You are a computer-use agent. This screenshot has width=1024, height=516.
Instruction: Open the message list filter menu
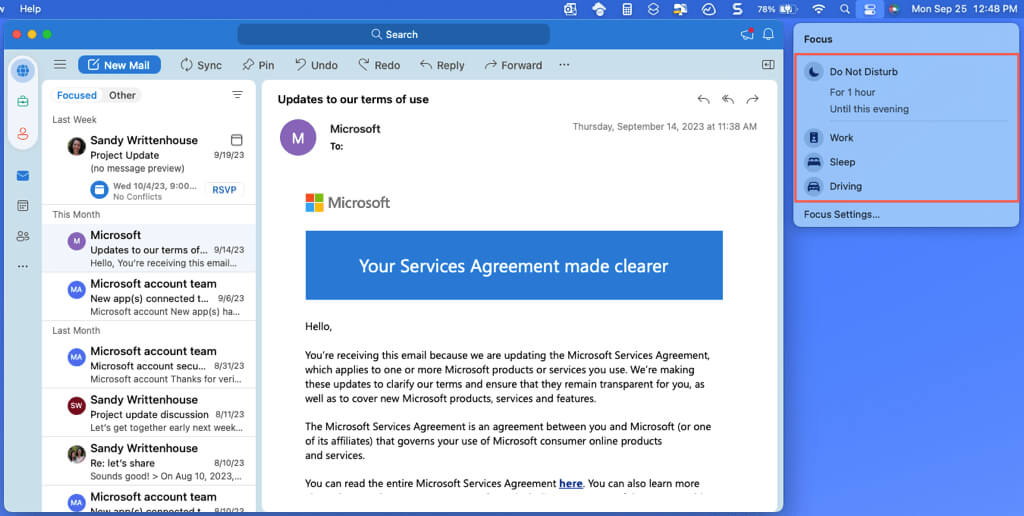237,95
